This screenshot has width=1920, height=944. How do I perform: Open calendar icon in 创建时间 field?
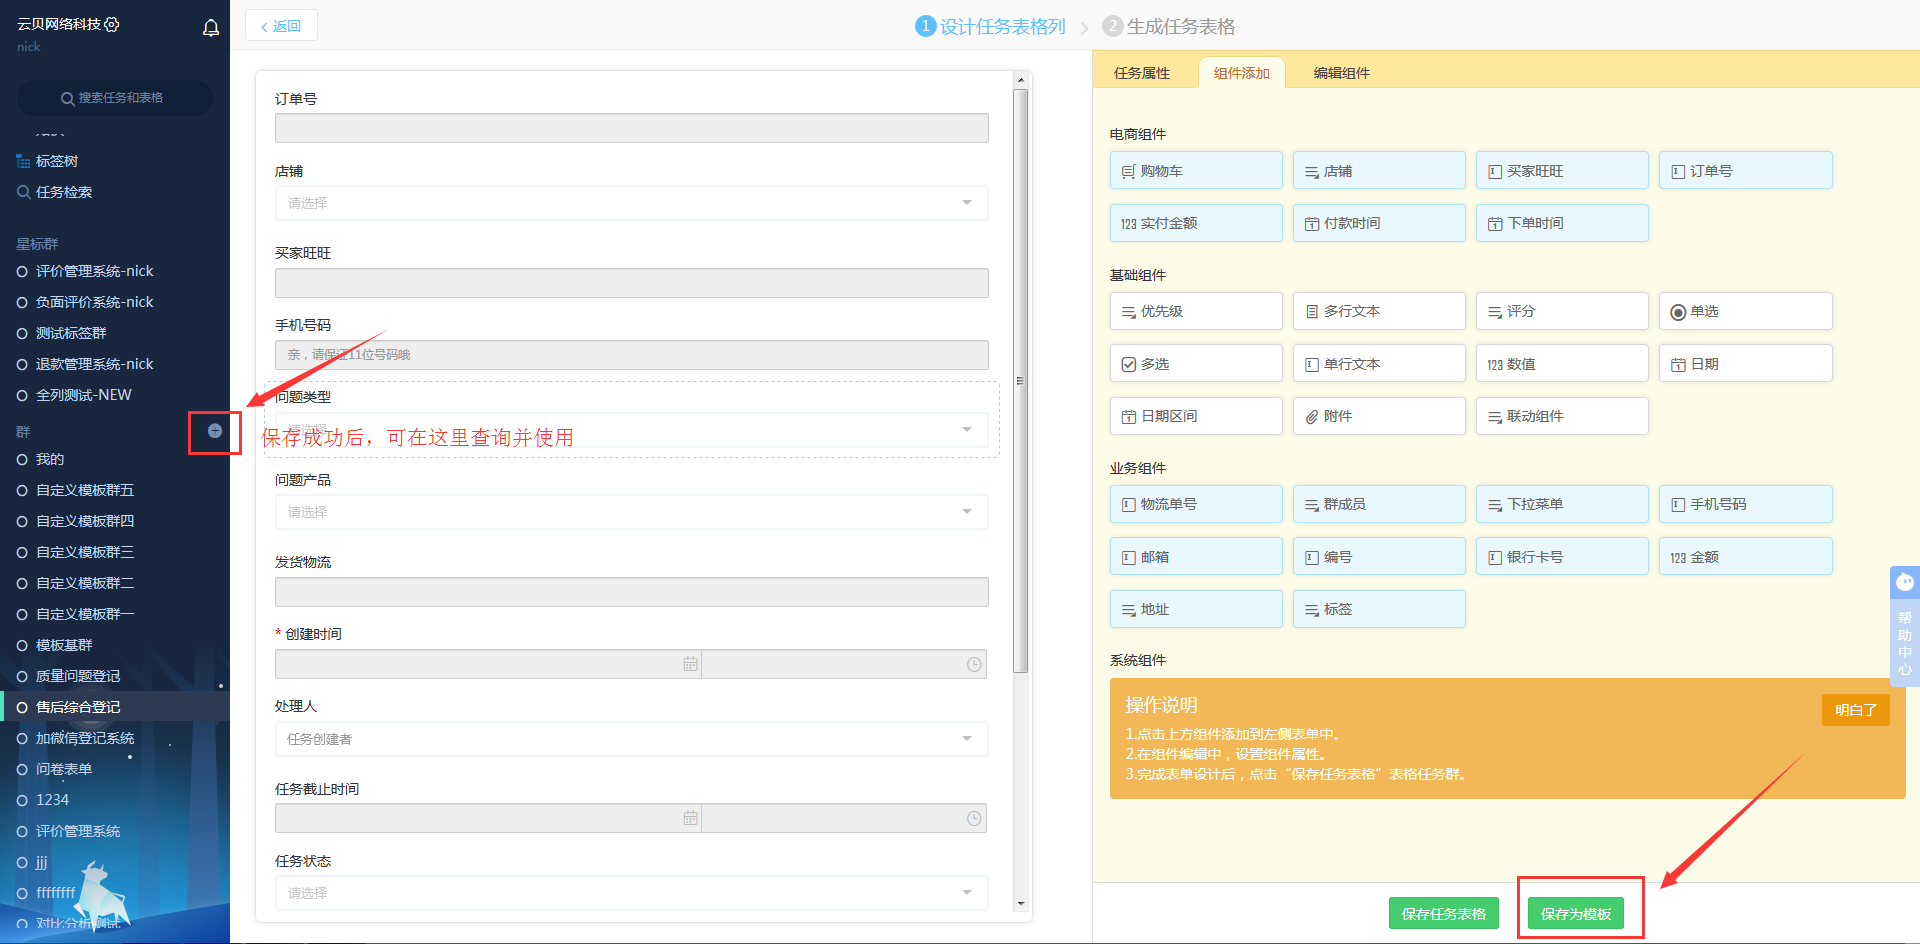(690, 664)
